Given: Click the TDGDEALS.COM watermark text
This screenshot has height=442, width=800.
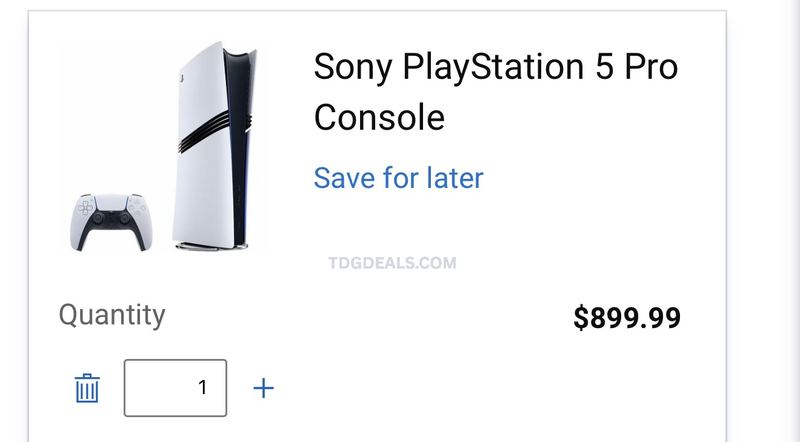Looking at the screenshot, I should tap(392, 263).
